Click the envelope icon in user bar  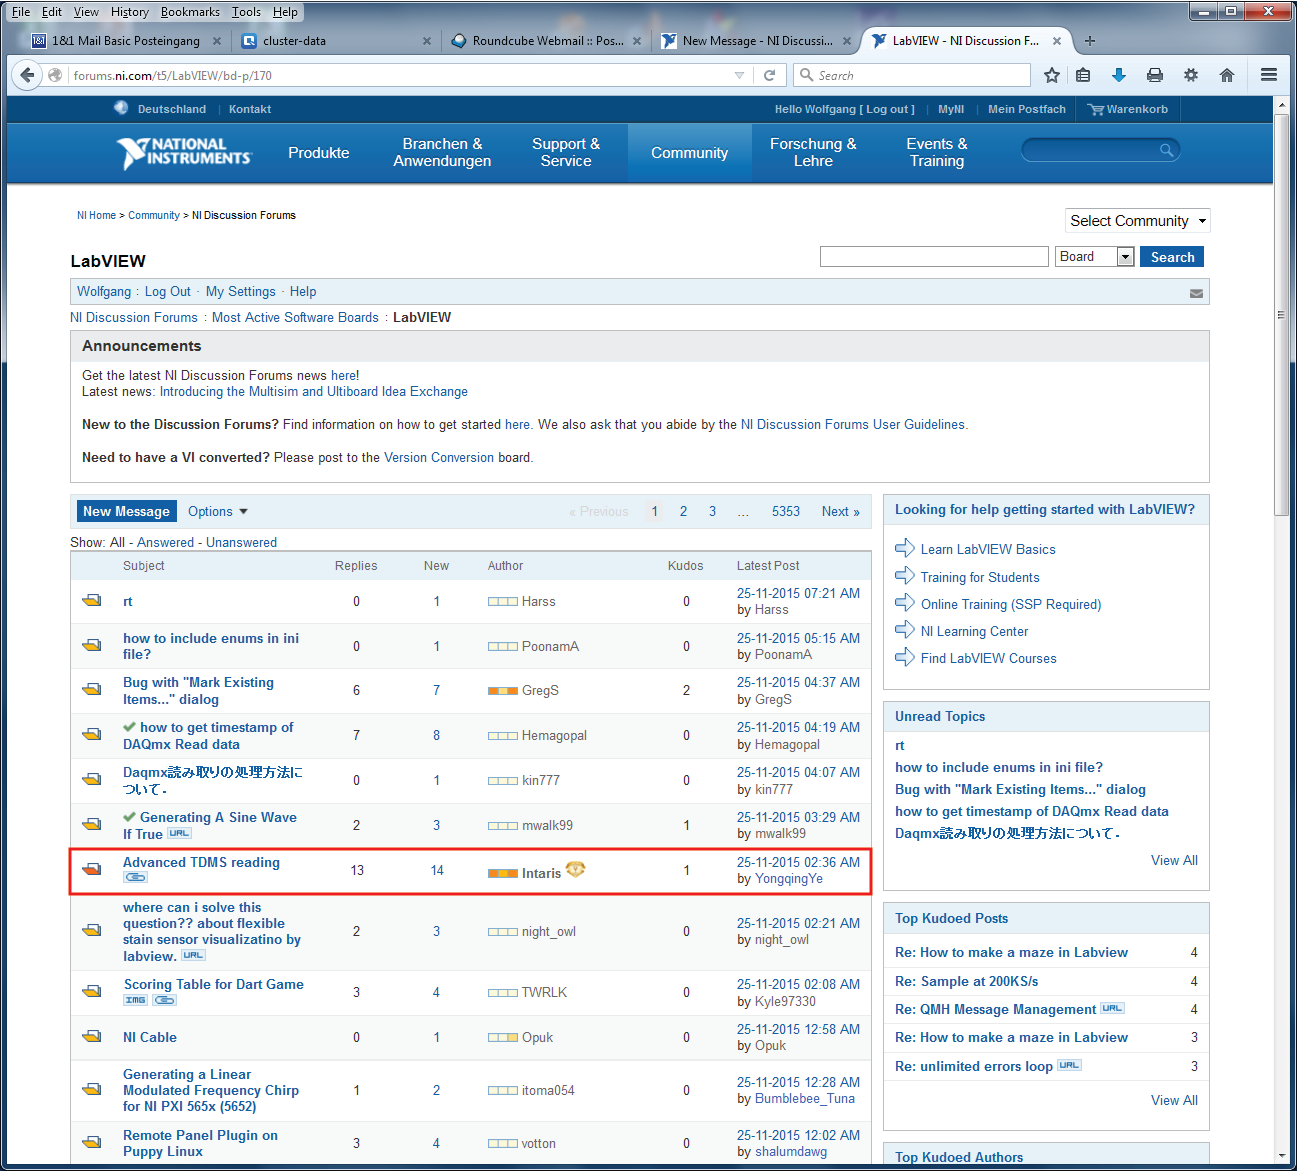[x=1196, y=293]
